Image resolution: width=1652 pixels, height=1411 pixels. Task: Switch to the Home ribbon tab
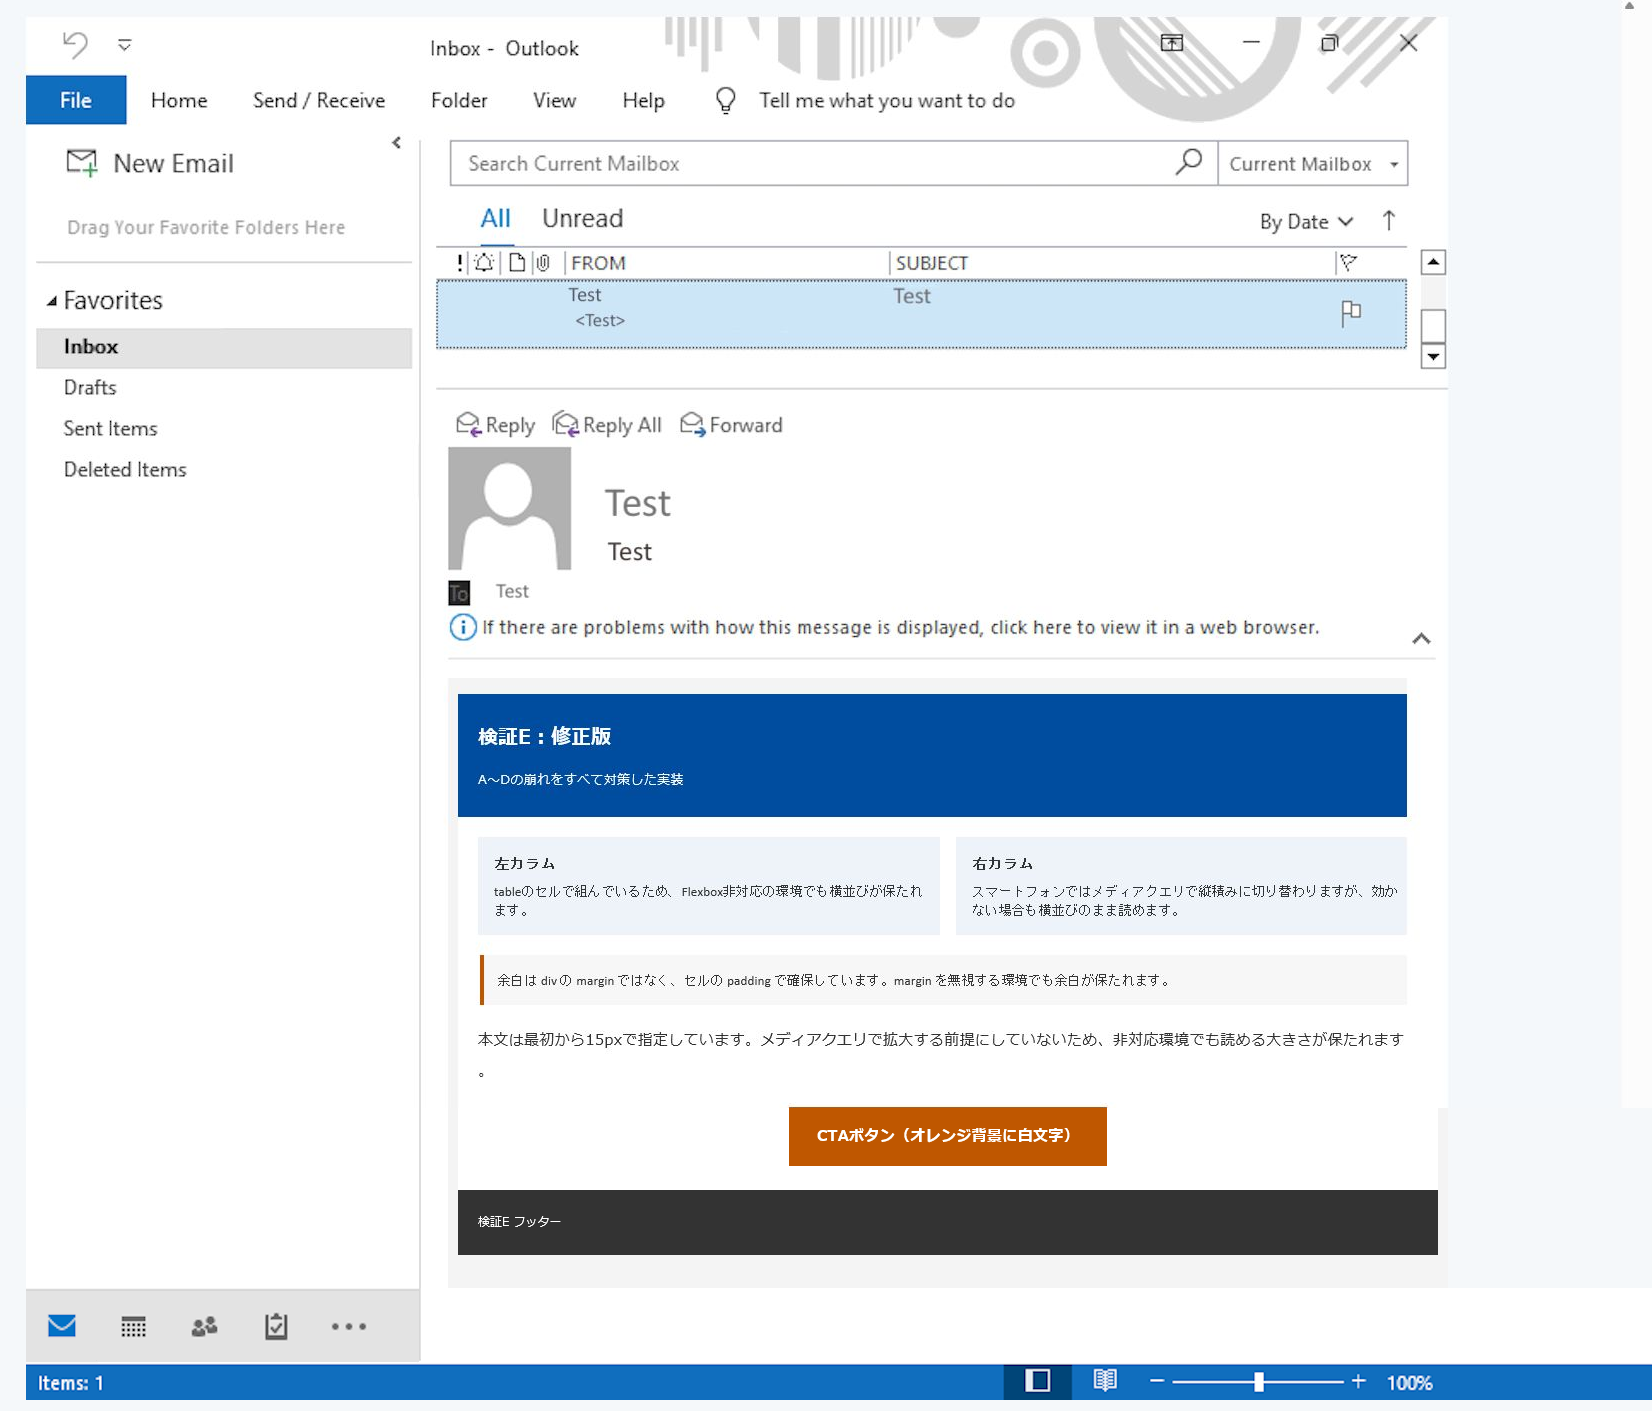(x=179, y=100)
